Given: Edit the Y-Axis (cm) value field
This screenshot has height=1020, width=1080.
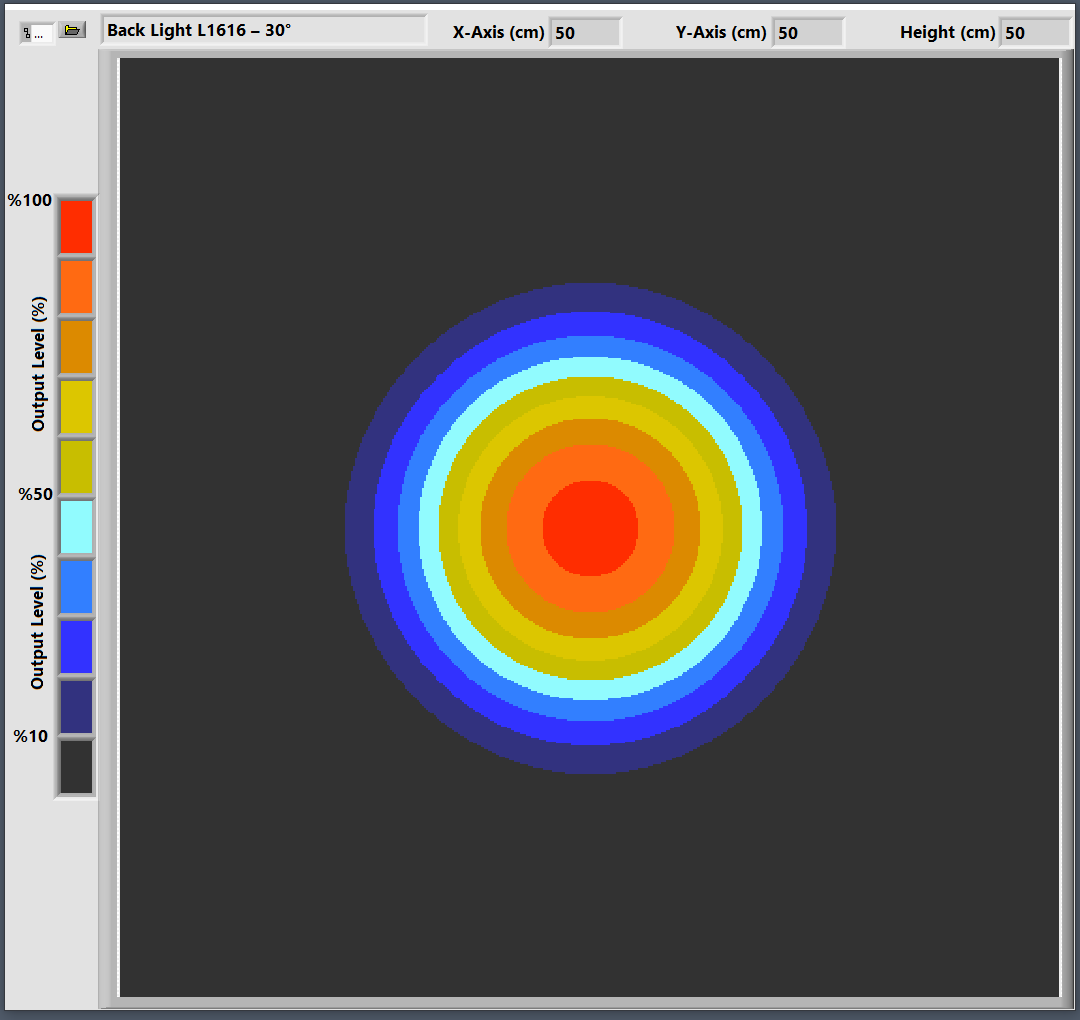Looking at the screenshot, I should click(808, 33).
